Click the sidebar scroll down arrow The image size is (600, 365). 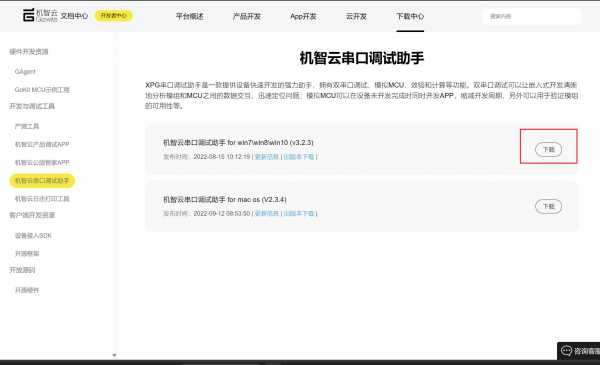114,355
